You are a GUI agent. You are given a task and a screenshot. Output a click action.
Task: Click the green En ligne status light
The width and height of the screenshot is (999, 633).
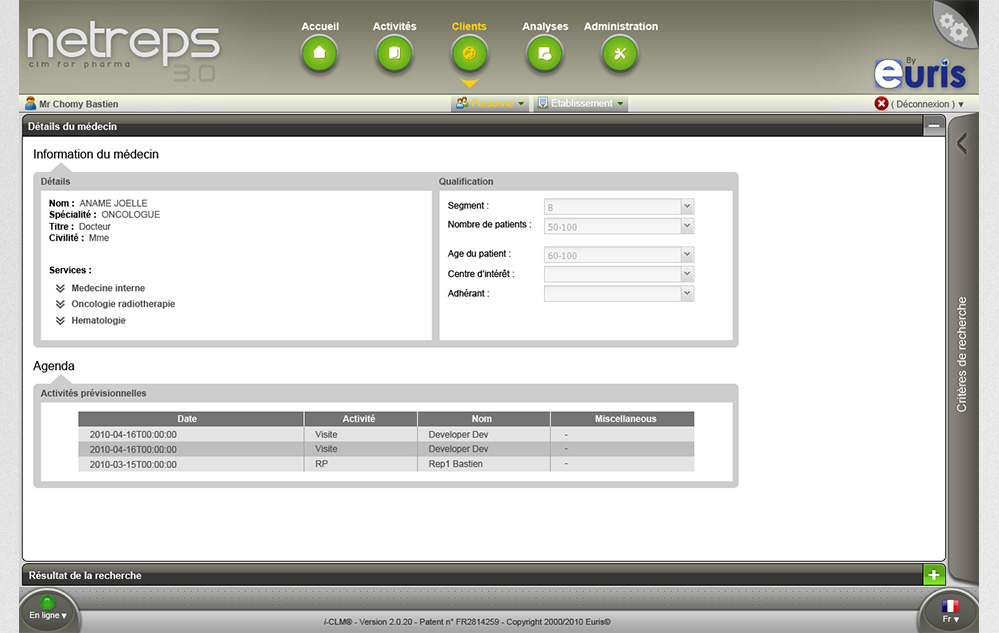pyautogui.click(x=47, y=602)
